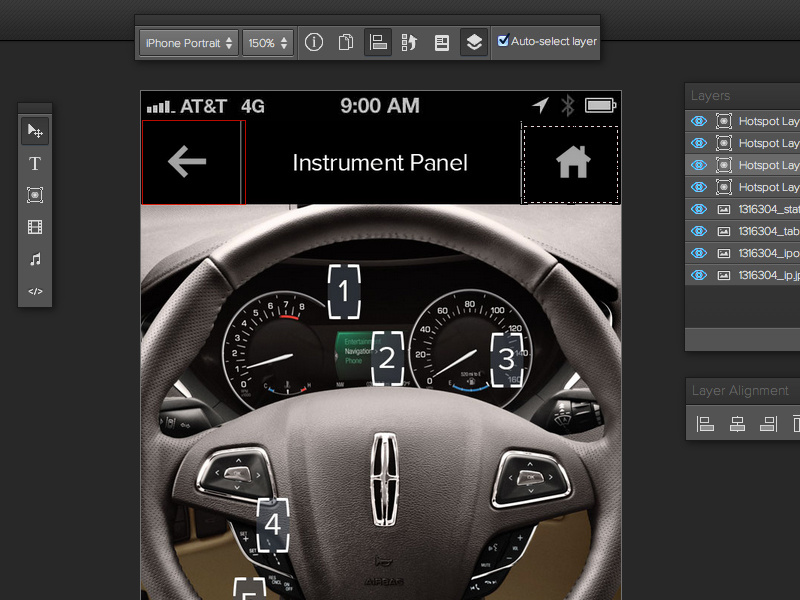This screenshot has height=600, width=800.
Task: Toggle visibility of the 1316304_ip.jpg layer
Action: tap(699, 275)
